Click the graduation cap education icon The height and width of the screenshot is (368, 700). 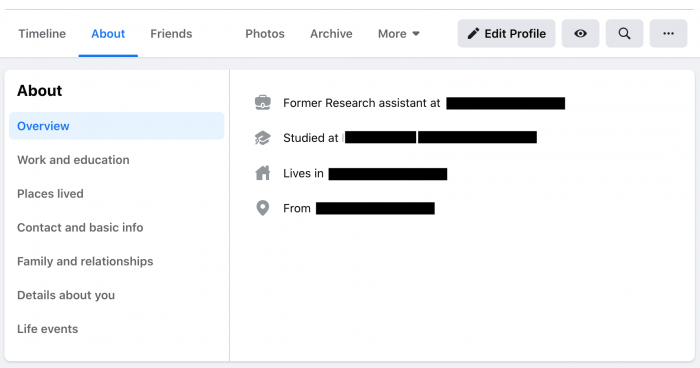pyautogui.click(x=262, y=138)
